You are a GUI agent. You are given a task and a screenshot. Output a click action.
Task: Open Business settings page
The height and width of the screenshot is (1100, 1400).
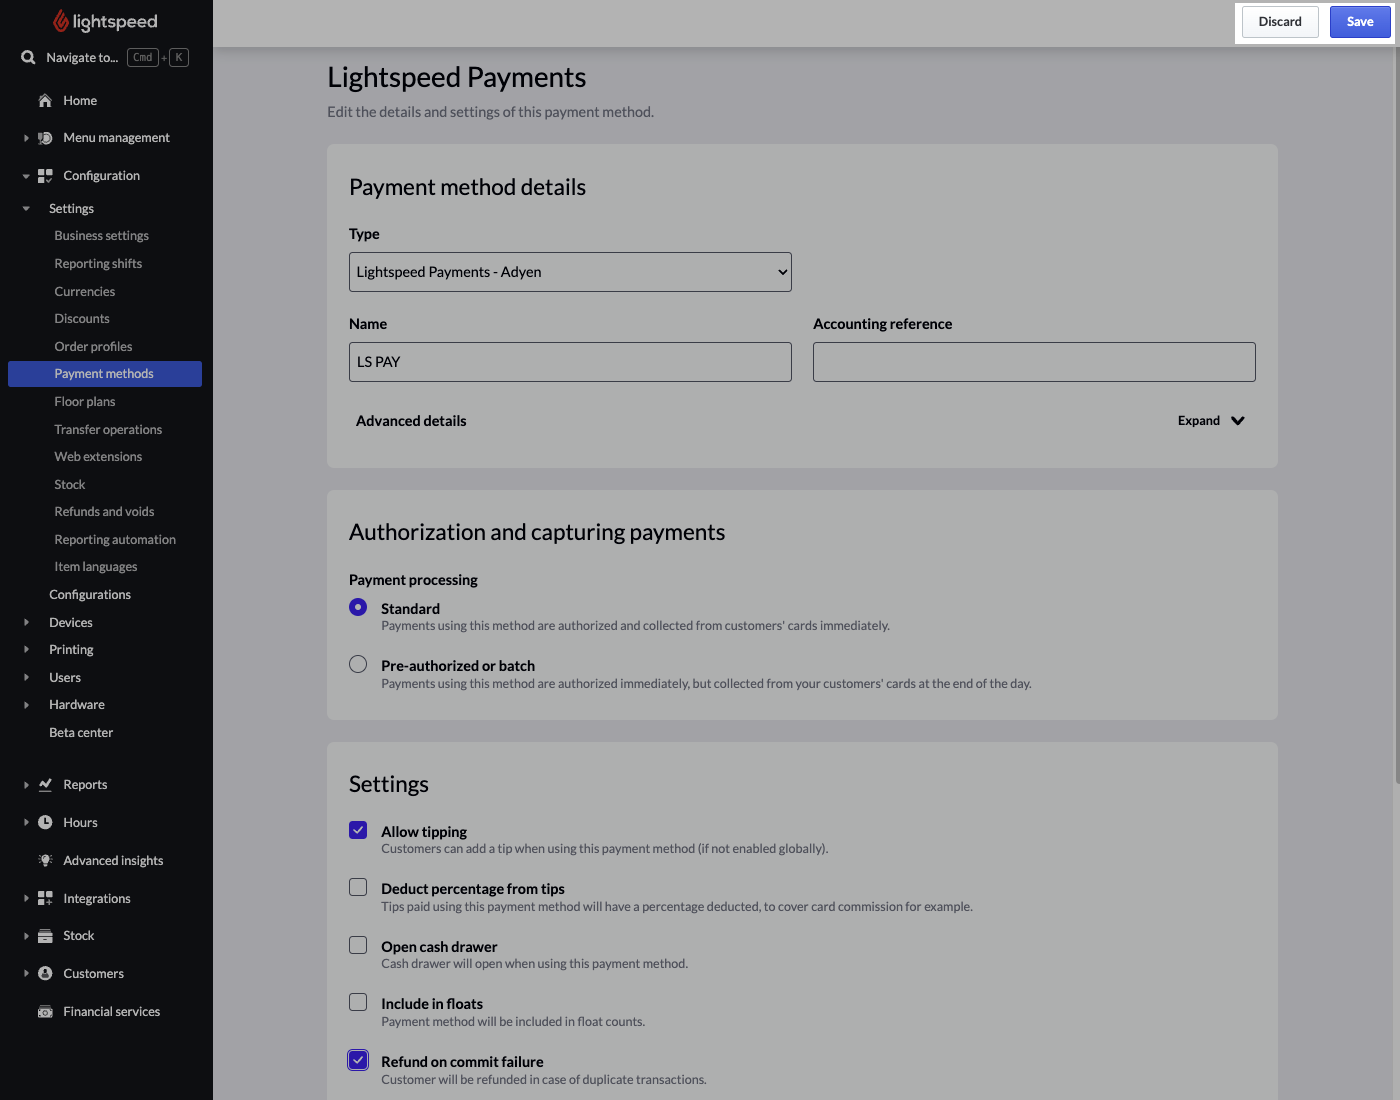[101, 236]
